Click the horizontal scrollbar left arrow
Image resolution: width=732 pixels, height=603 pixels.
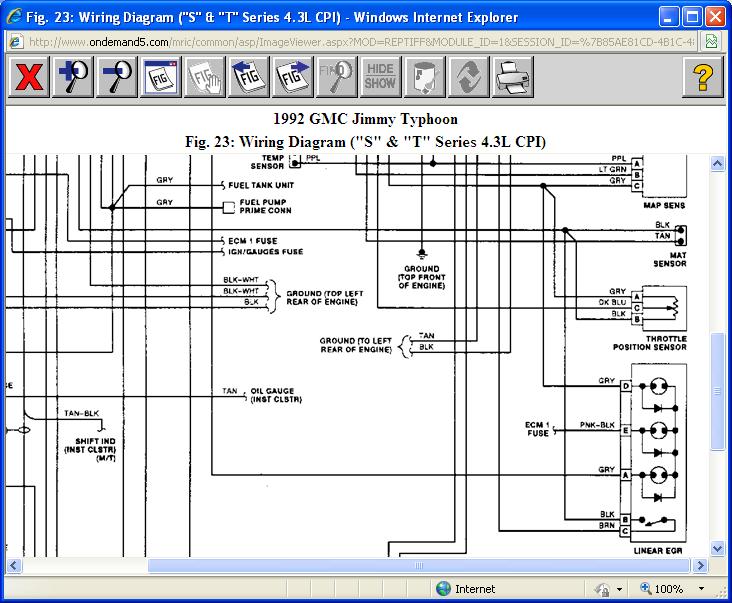(x=13, y=565)
